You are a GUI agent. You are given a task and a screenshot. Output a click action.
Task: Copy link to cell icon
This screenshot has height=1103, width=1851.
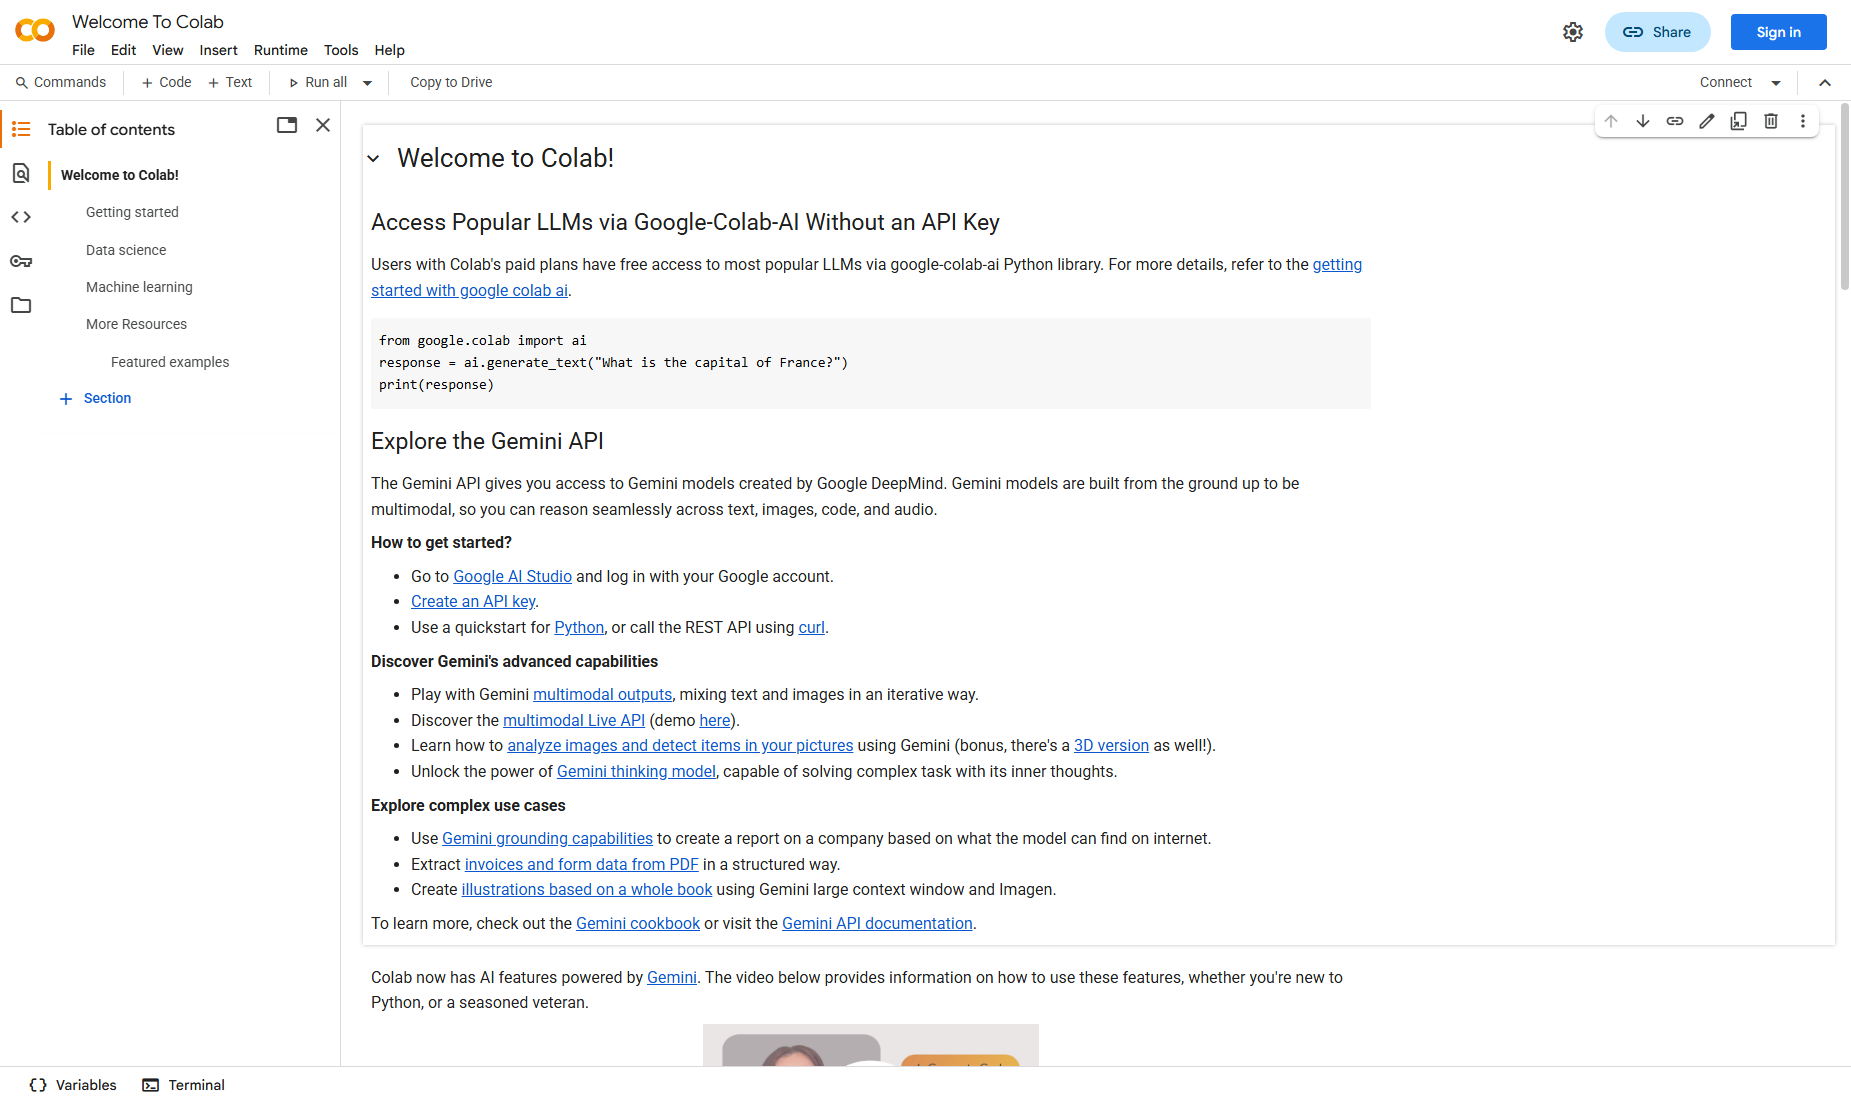point(1675,121)
